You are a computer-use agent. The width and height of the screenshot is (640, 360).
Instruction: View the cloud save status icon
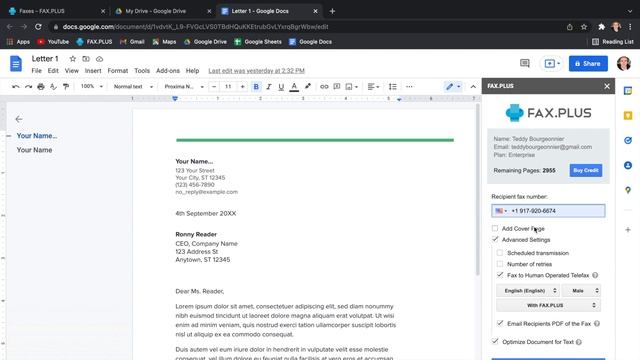coord(99,59)
